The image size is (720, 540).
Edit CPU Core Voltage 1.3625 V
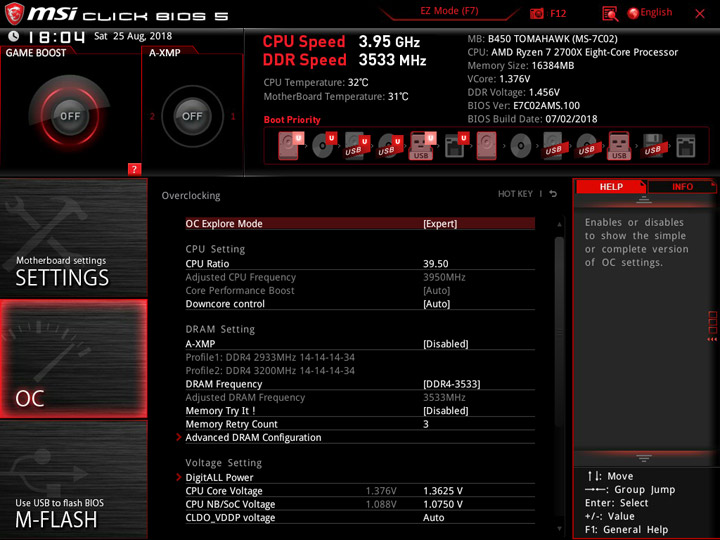pyautogui.click(x=443, y=491)
